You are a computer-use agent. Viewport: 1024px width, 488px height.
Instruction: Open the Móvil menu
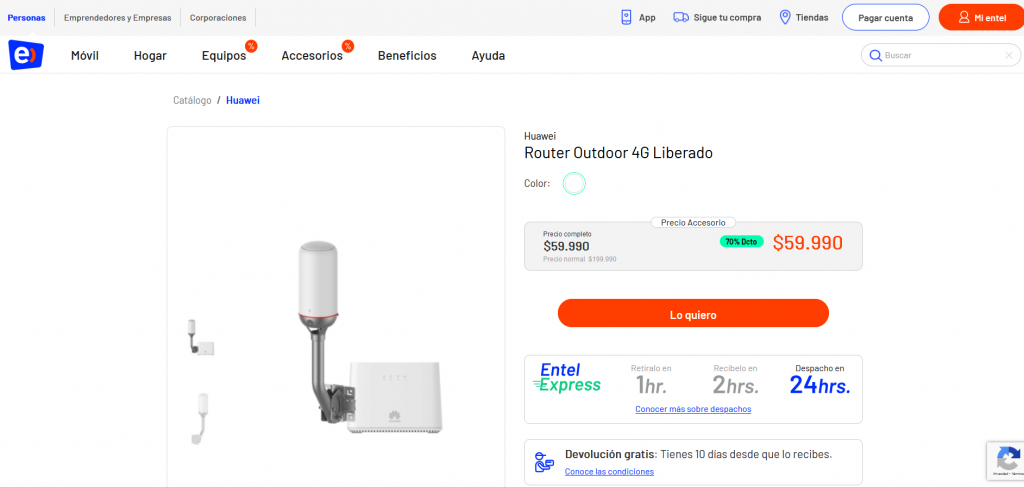pyautogui.click(x=85, y=56)
